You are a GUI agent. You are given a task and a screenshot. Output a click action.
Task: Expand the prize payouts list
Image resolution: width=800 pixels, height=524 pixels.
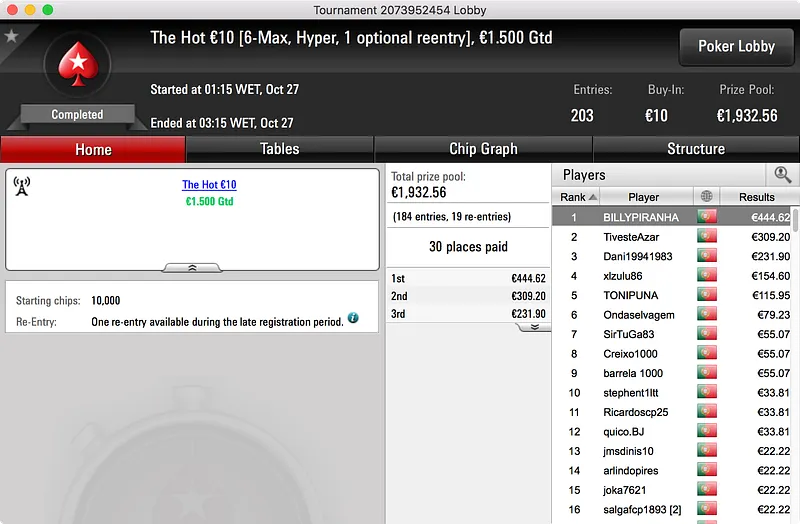534,327
